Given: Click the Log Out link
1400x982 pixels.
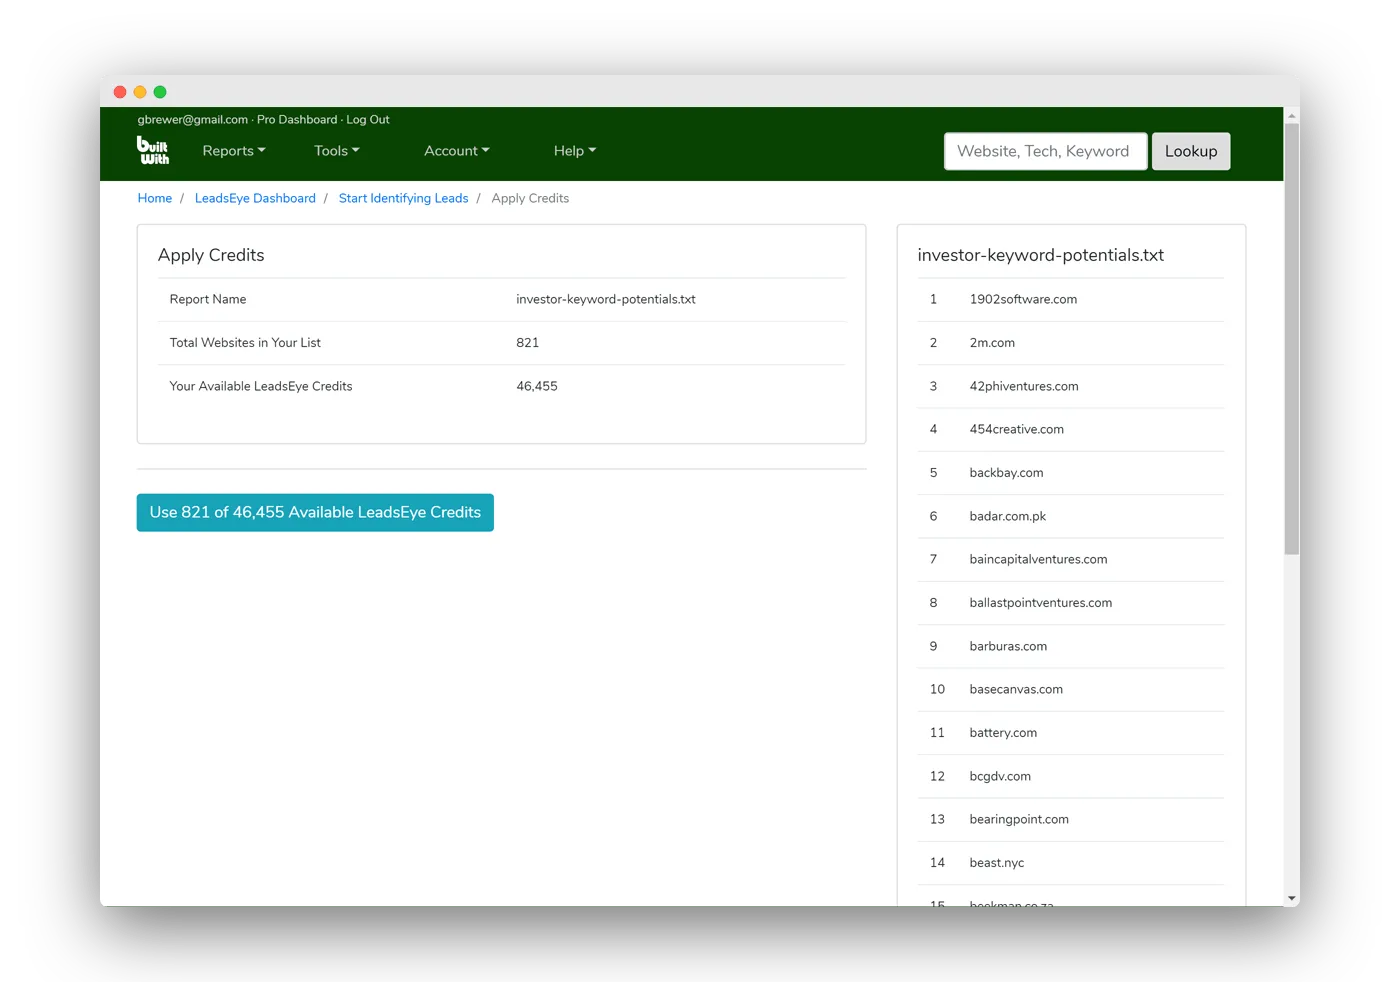Looking at the screenshot, I should 368,119.
